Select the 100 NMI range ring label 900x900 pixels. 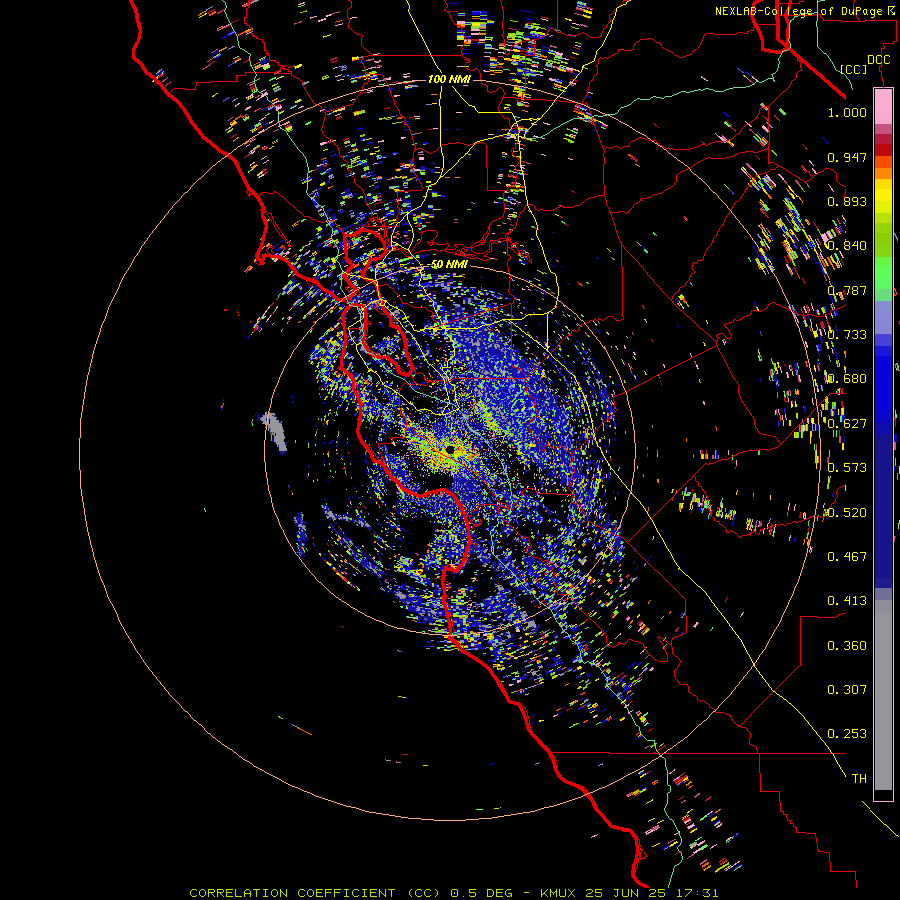[x=449, y=79]
